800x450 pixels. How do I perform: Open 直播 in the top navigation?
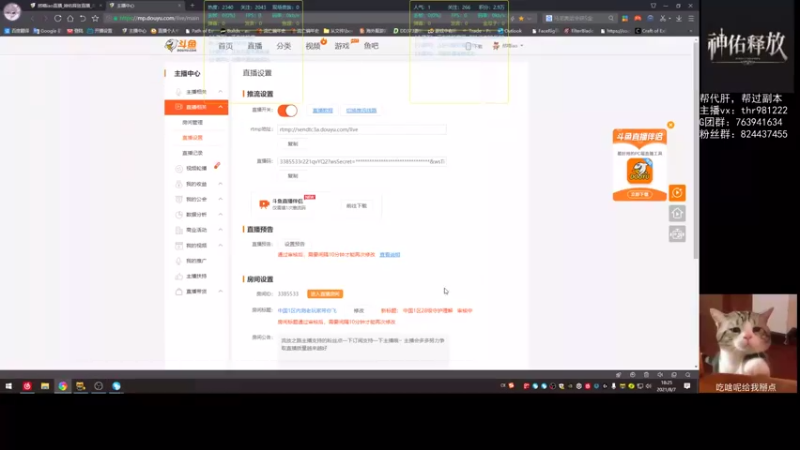click(255, 46)
